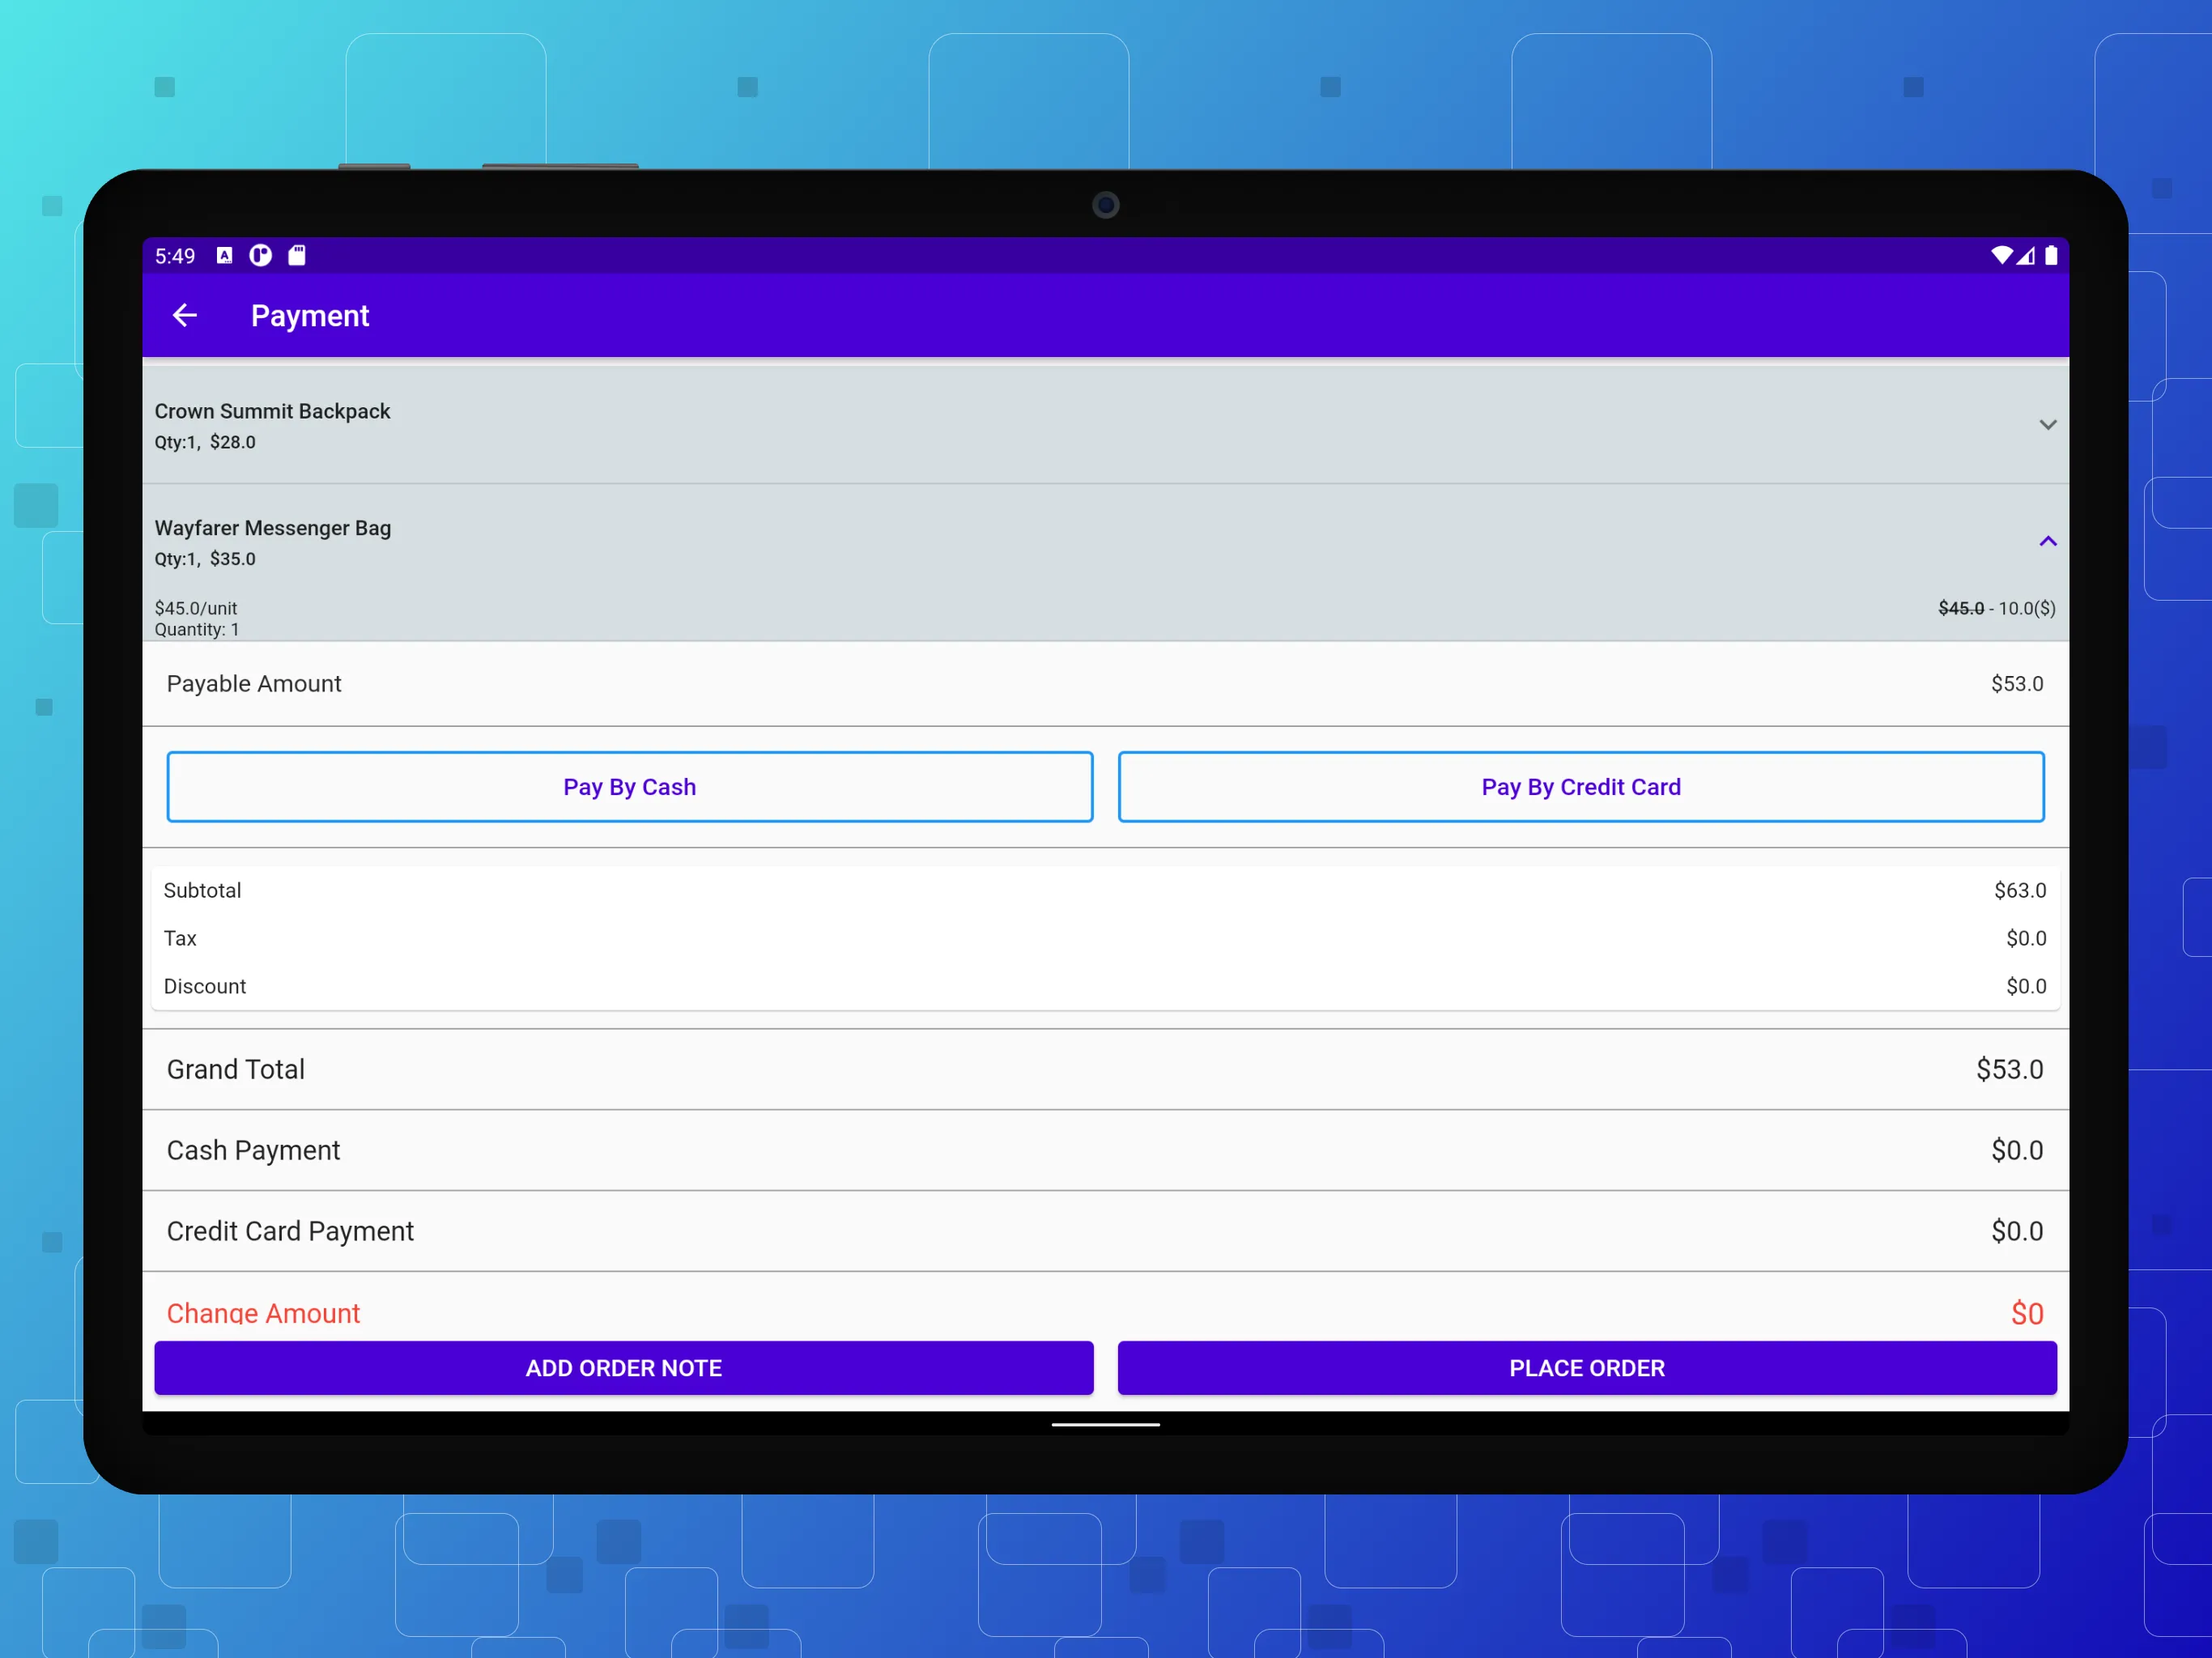This screenshot has height=1658, width=2212.
Task: Toggle Pay By Cash payment method
Action: [x=629, y=787]
